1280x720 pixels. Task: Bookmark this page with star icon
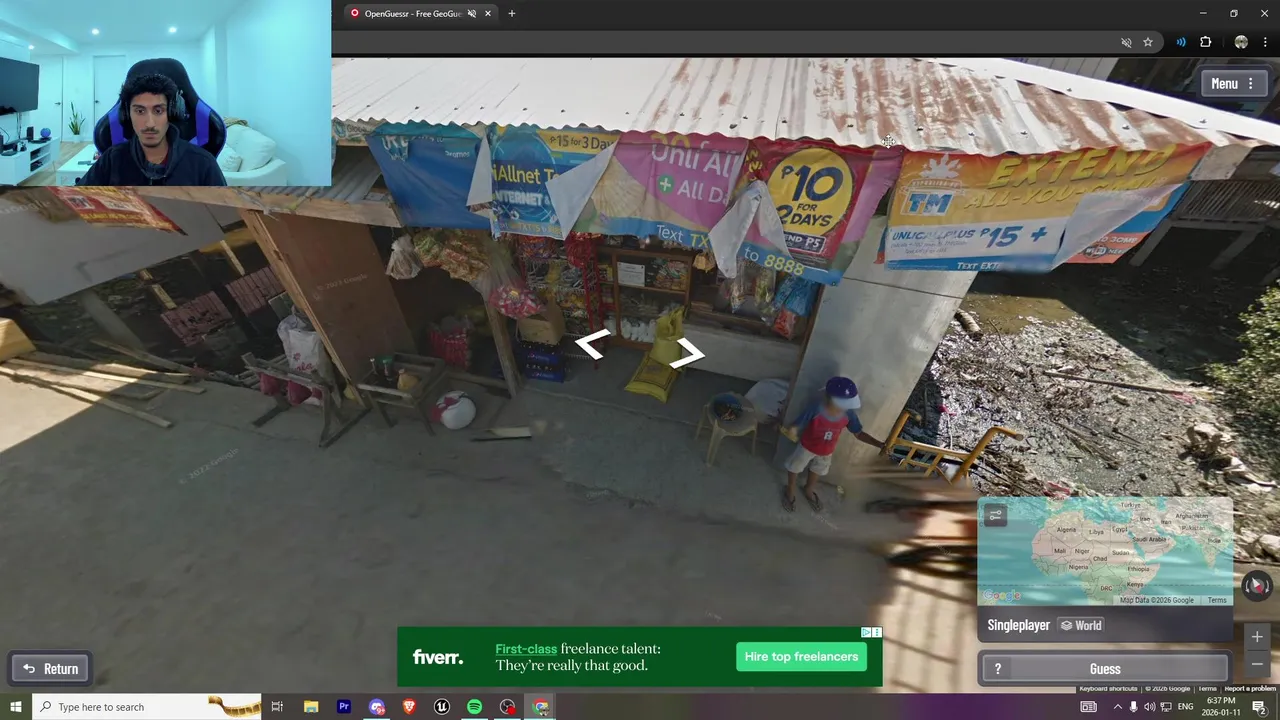coord(1148,42)
